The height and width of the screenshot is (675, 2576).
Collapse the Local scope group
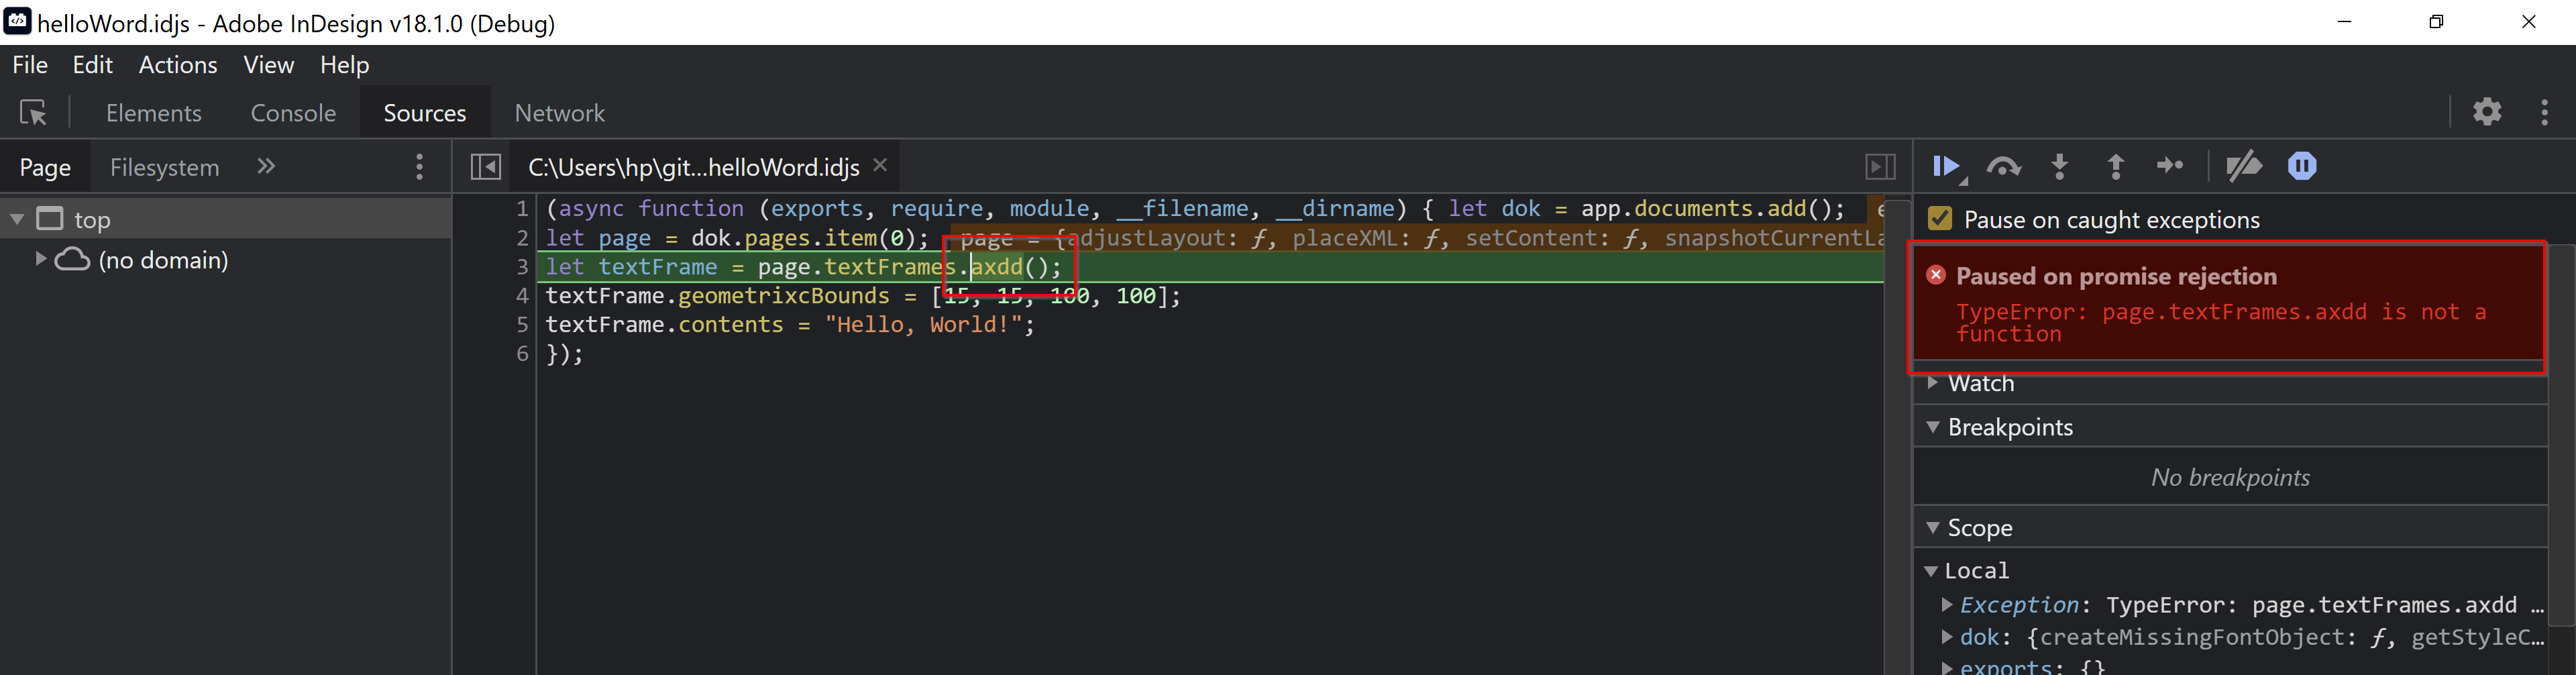tap(1931, 571)
